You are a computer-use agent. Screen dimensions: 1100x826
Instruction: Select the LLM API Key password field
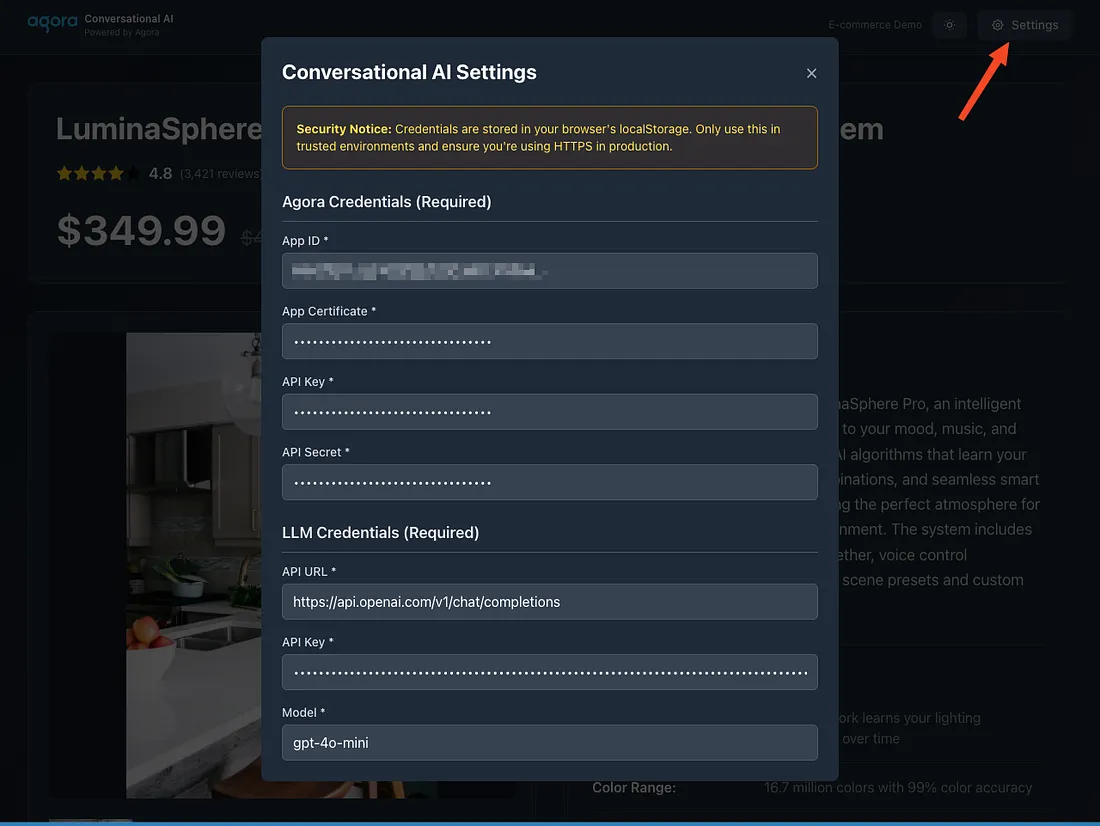[x=549, y=672]
